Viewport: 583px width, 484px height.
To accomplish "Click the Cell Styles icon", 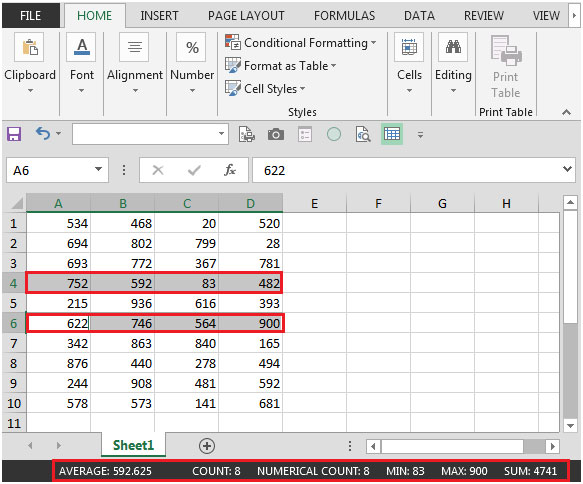I will [x=233, y=88].
